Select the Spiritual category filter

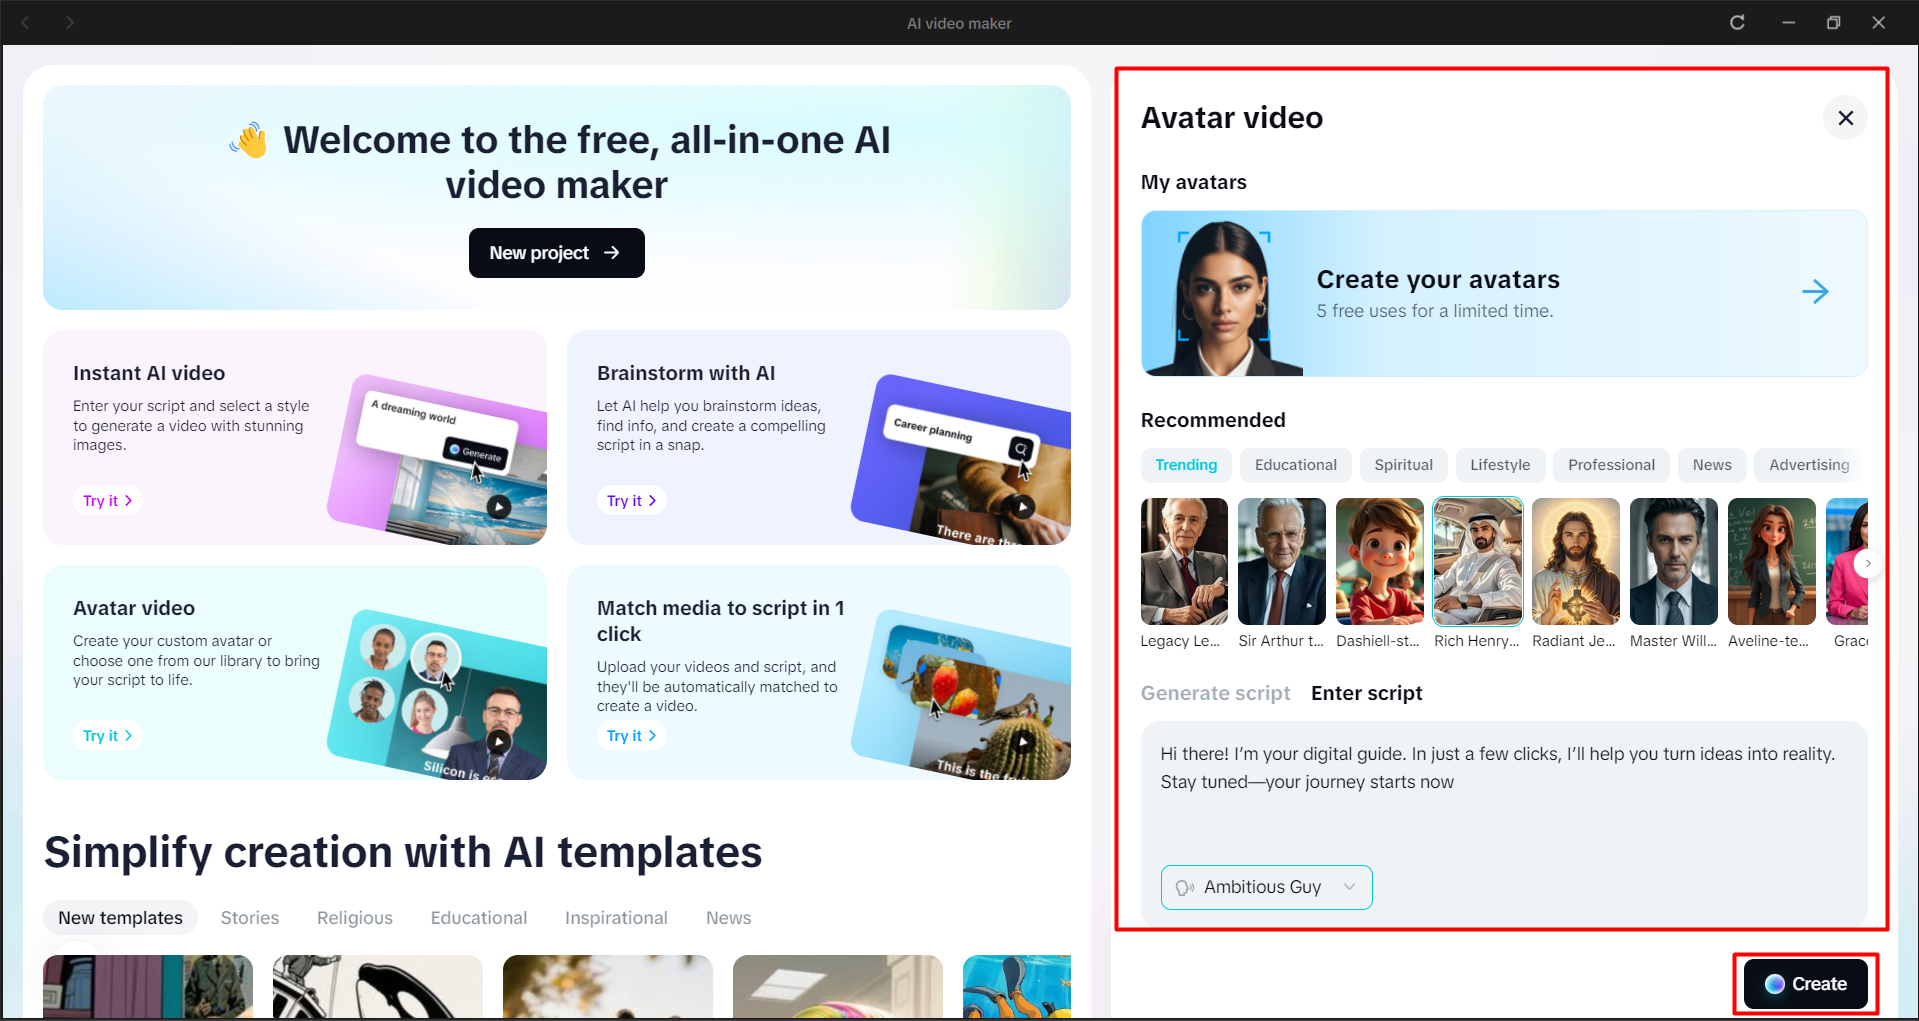coord(1403,464)
